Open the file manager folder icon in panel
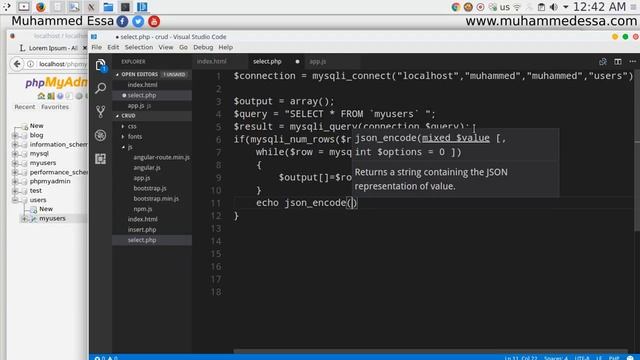The image size is (640, 360). 108,7
